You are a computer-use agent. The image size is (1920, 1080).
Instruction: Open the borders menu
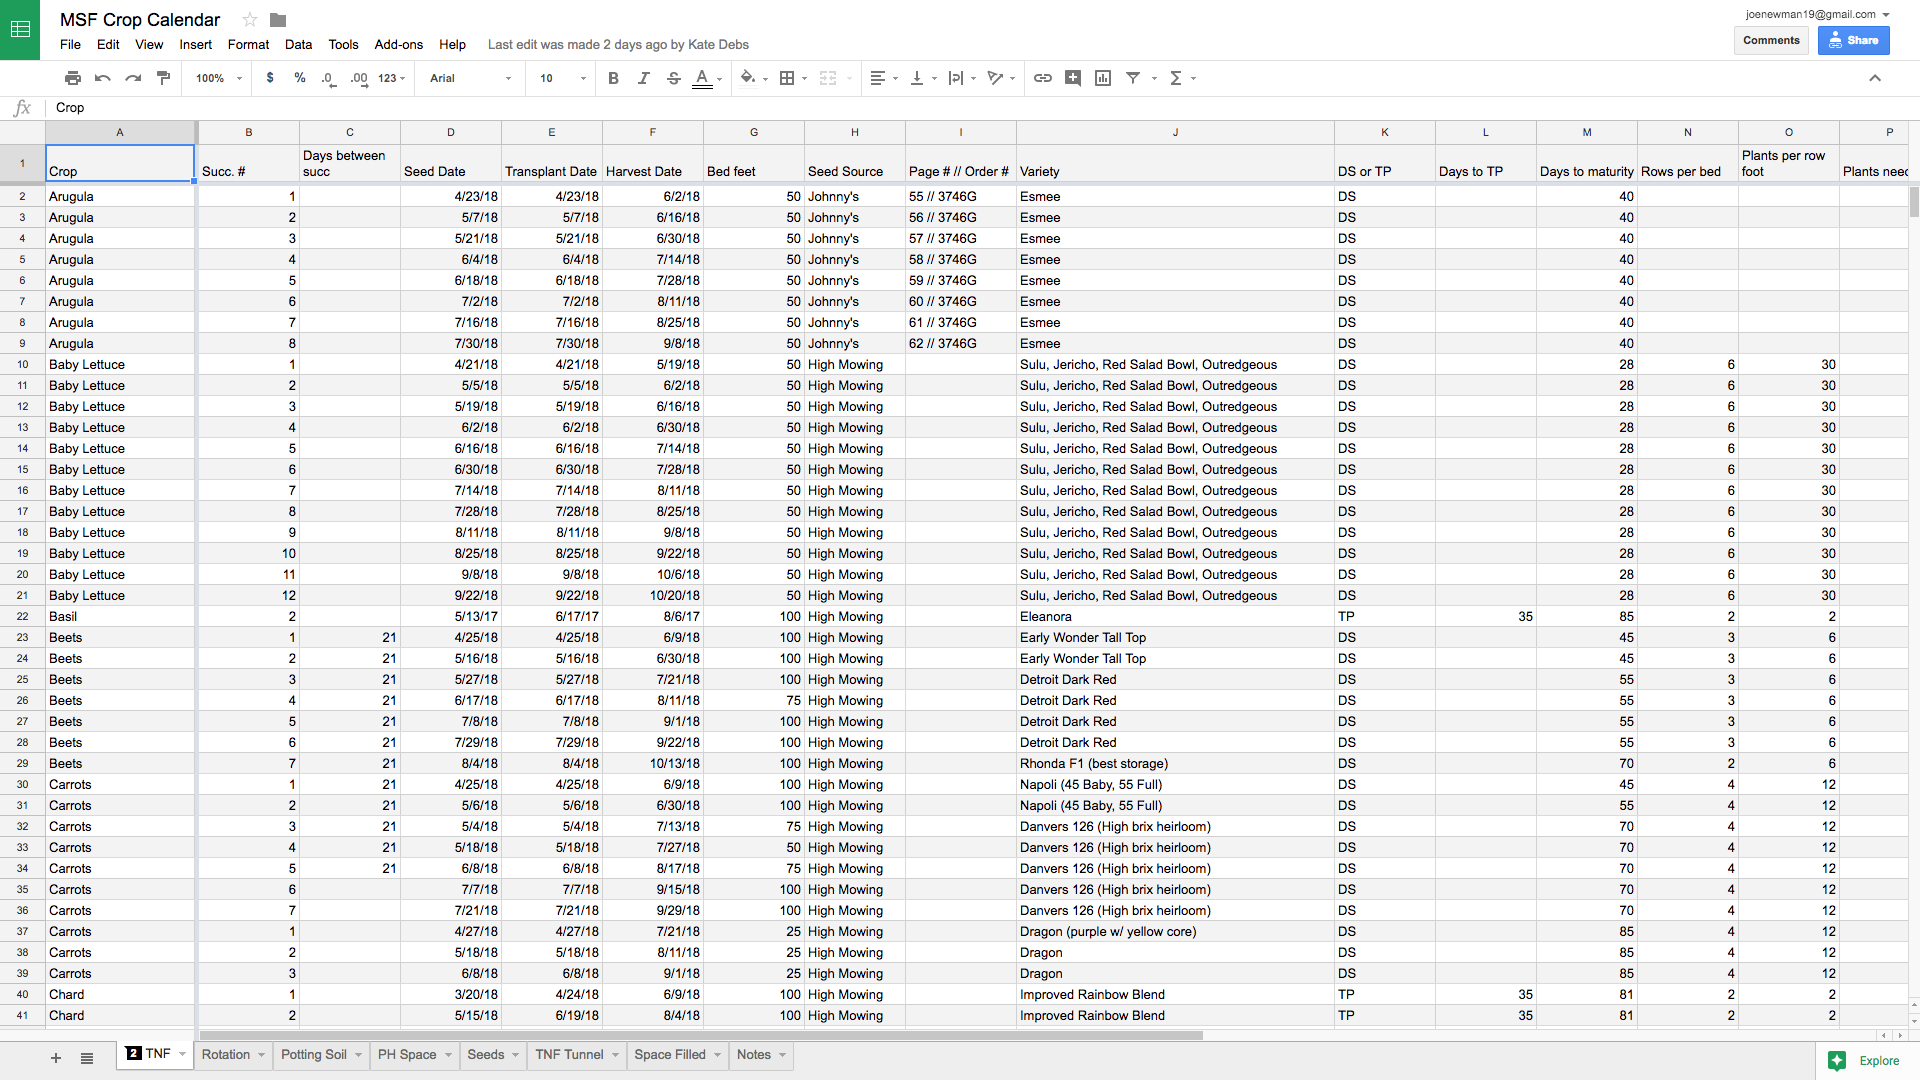[x=793, y=78]
